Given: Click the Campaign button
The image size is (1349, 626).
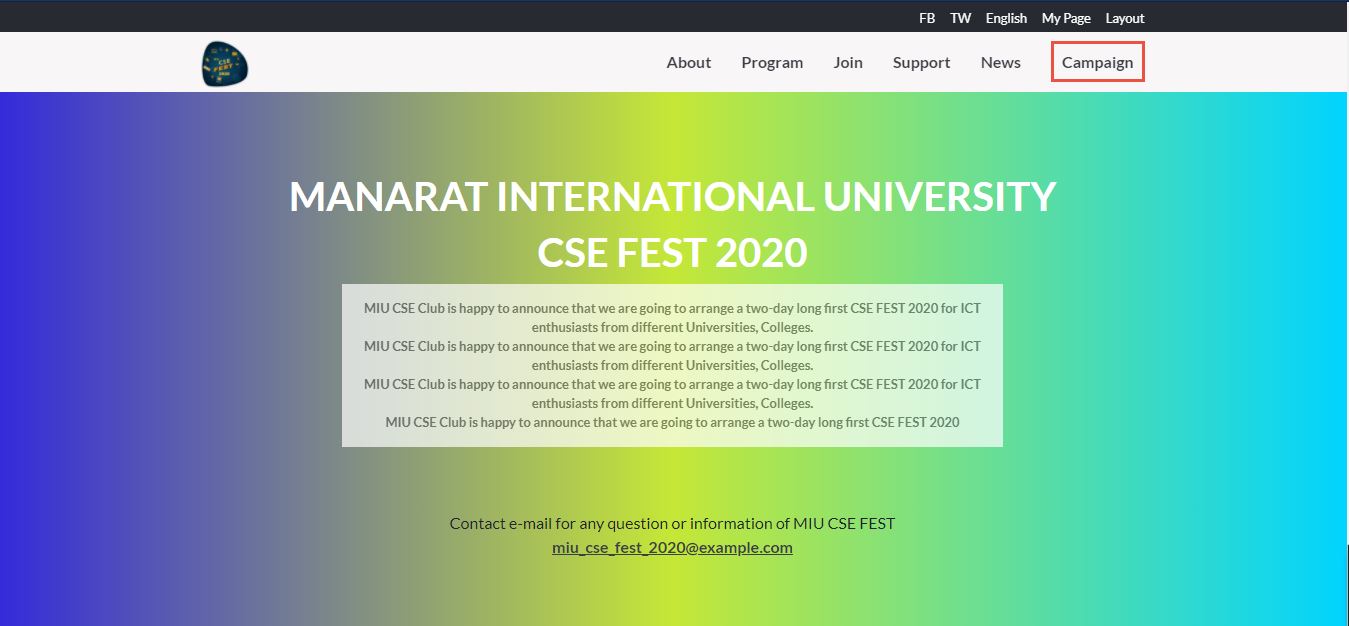Looking at the screenshot, I should (x=1098, y=62).
